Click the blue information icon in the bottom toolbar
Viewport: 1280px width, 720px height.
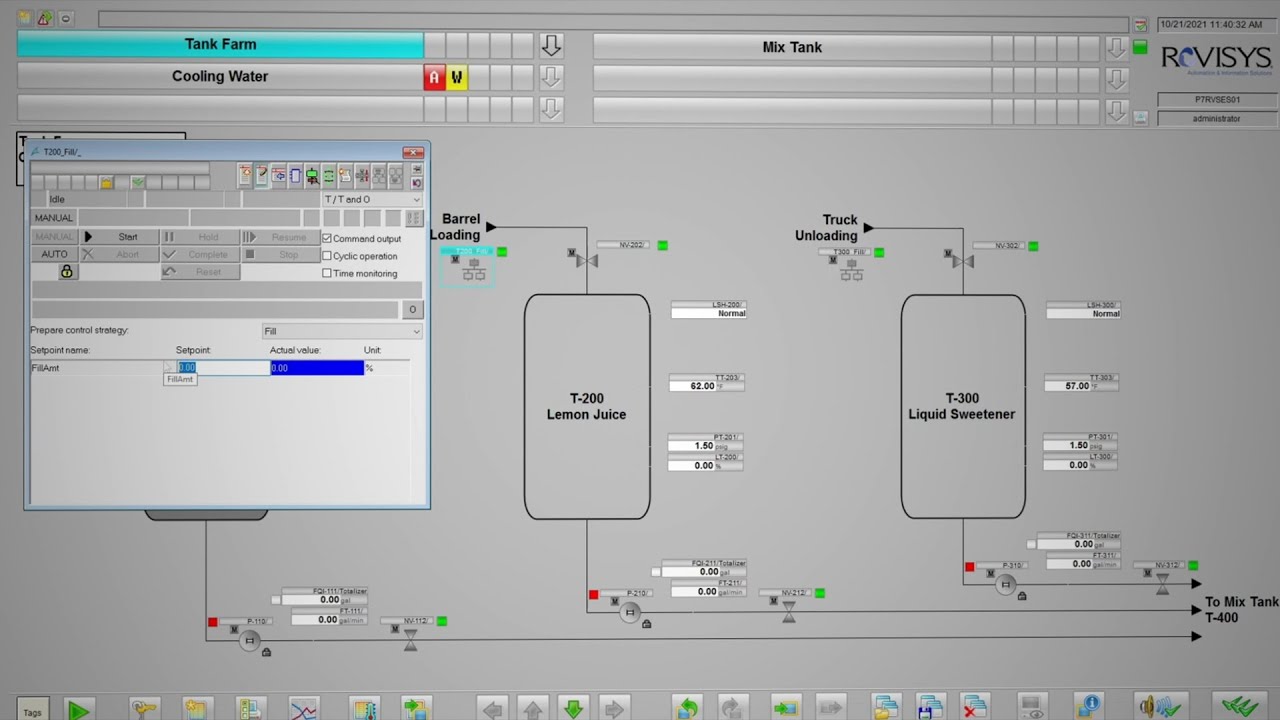pyautogui.click(x=1089, y=709)
